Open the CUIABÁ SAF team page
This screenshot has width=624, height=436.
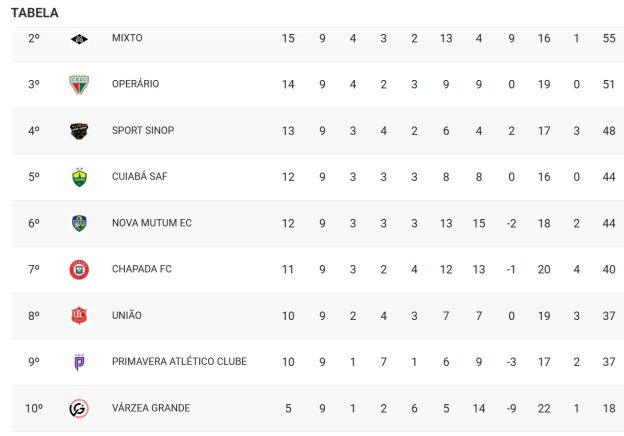(x=139, y=177)
